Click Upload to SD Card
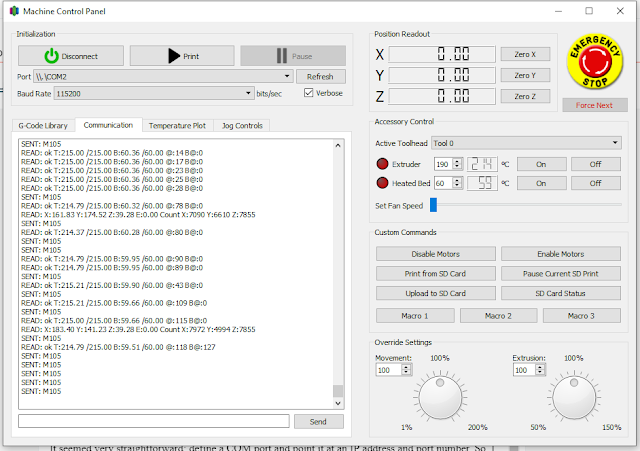 coord(436,293)
